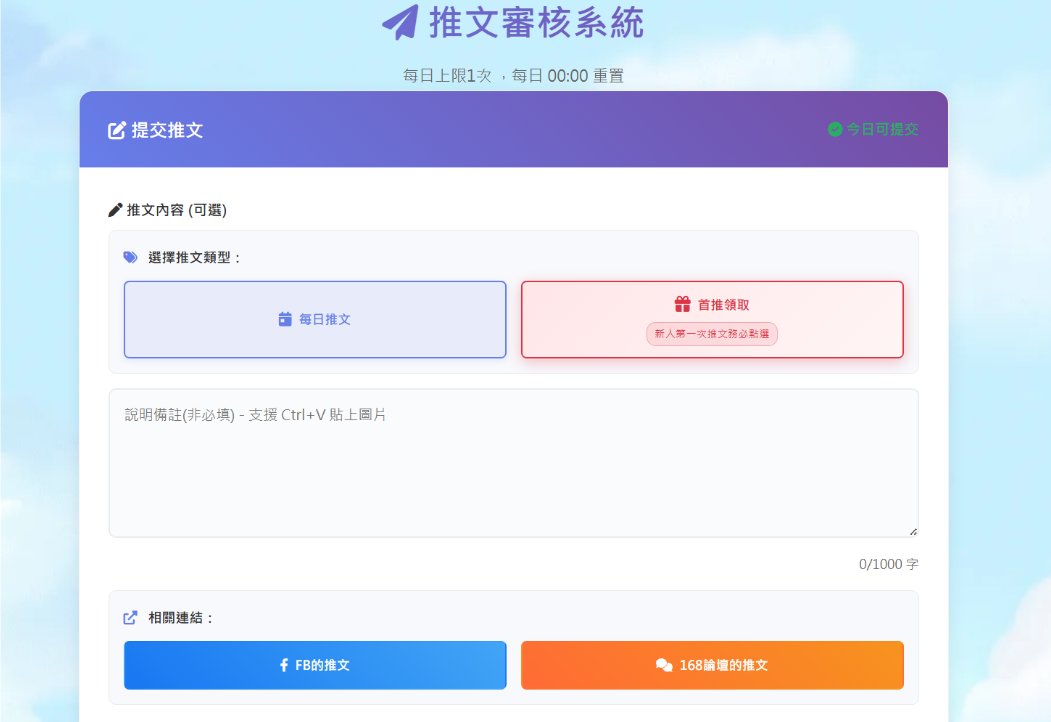Viewport: 1051px width, 722px height.
Task: Click the calendar icon in 每日推文
Action: [x=285, y=319]
